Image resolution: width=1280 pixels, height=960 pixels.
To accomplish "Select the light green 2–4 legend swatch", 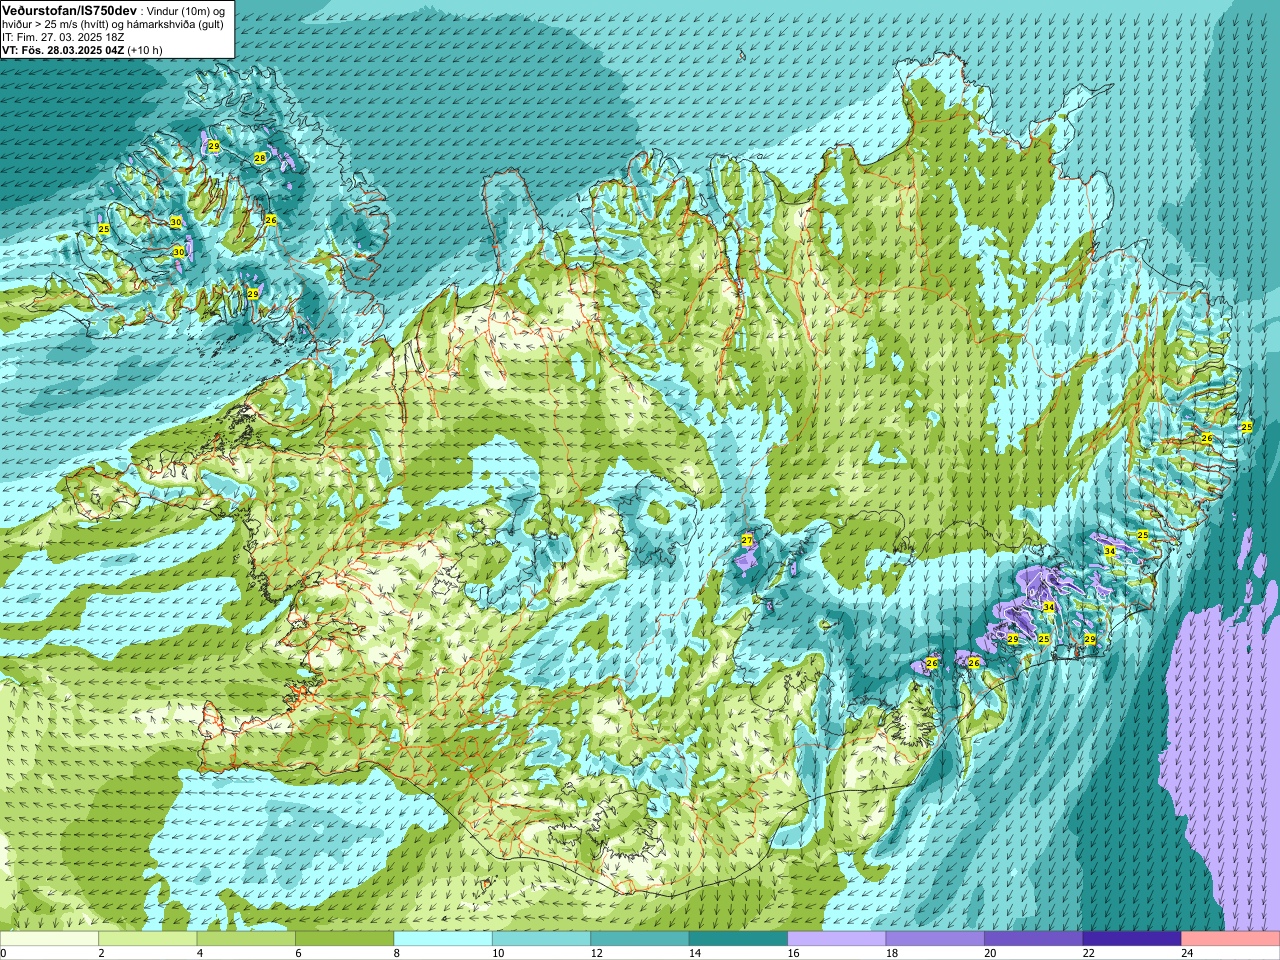I will point(147,939).
